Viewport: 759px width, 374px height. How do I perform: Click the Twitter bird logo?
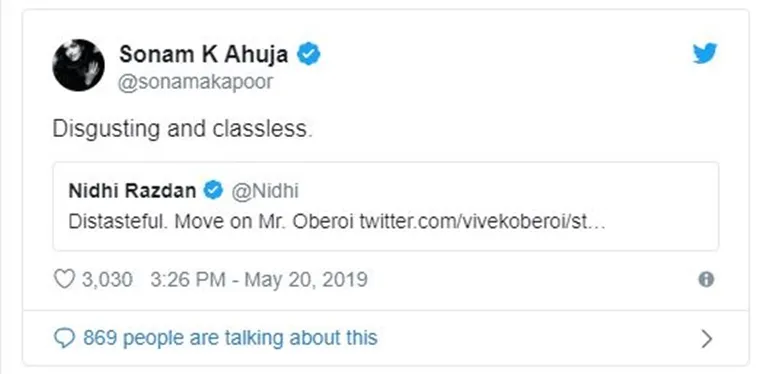click(x=705, y=53)
